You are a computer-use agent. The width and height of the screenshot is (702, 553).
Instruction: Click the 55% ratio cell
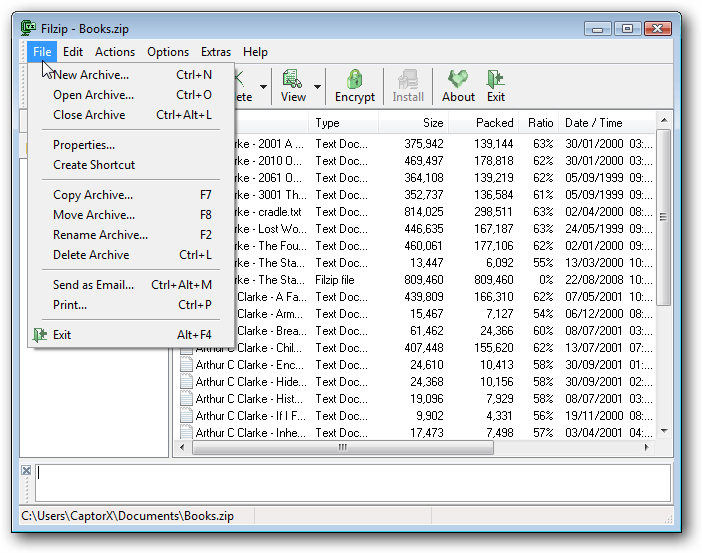click(543, 263)
